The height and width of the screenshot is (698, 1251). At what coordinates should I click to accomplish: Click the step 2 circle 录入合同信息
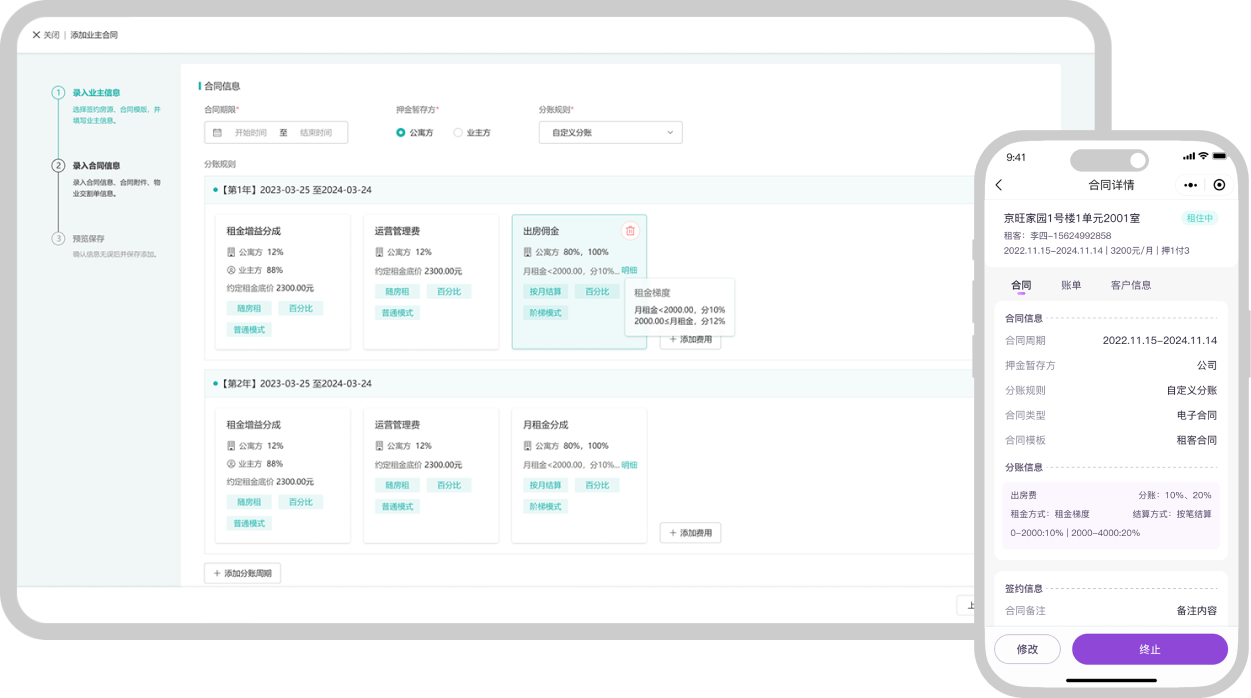click(58, 166)
